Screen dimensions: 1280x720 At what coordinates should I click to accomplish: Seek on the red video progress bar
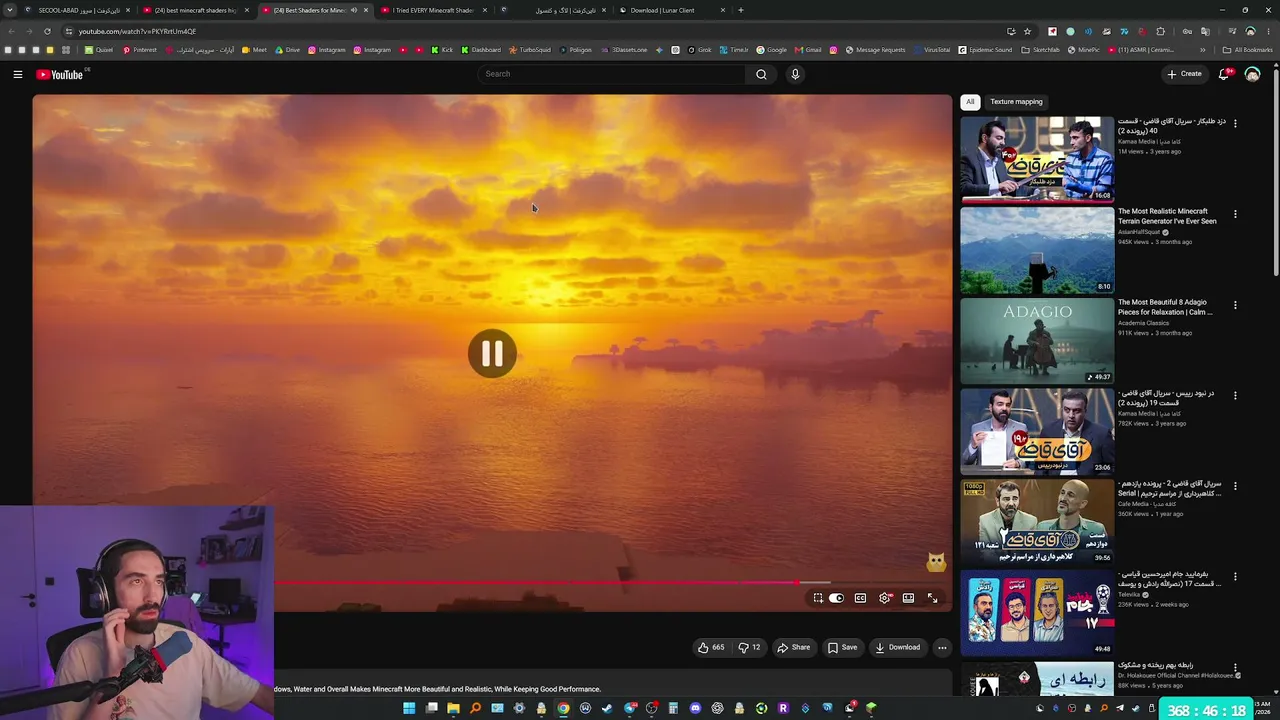[x=552, y=582]
